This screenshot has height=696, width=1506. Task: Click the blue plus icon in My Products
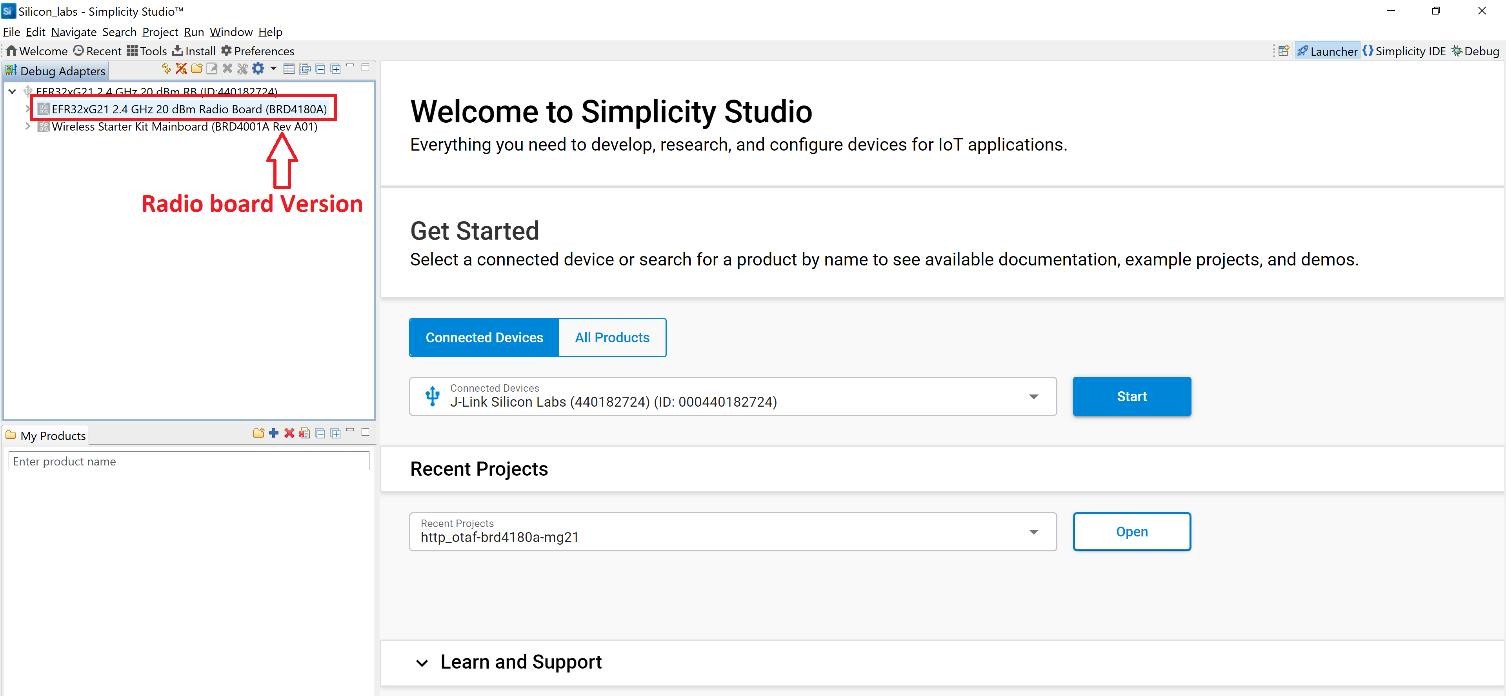click(274, 433)
